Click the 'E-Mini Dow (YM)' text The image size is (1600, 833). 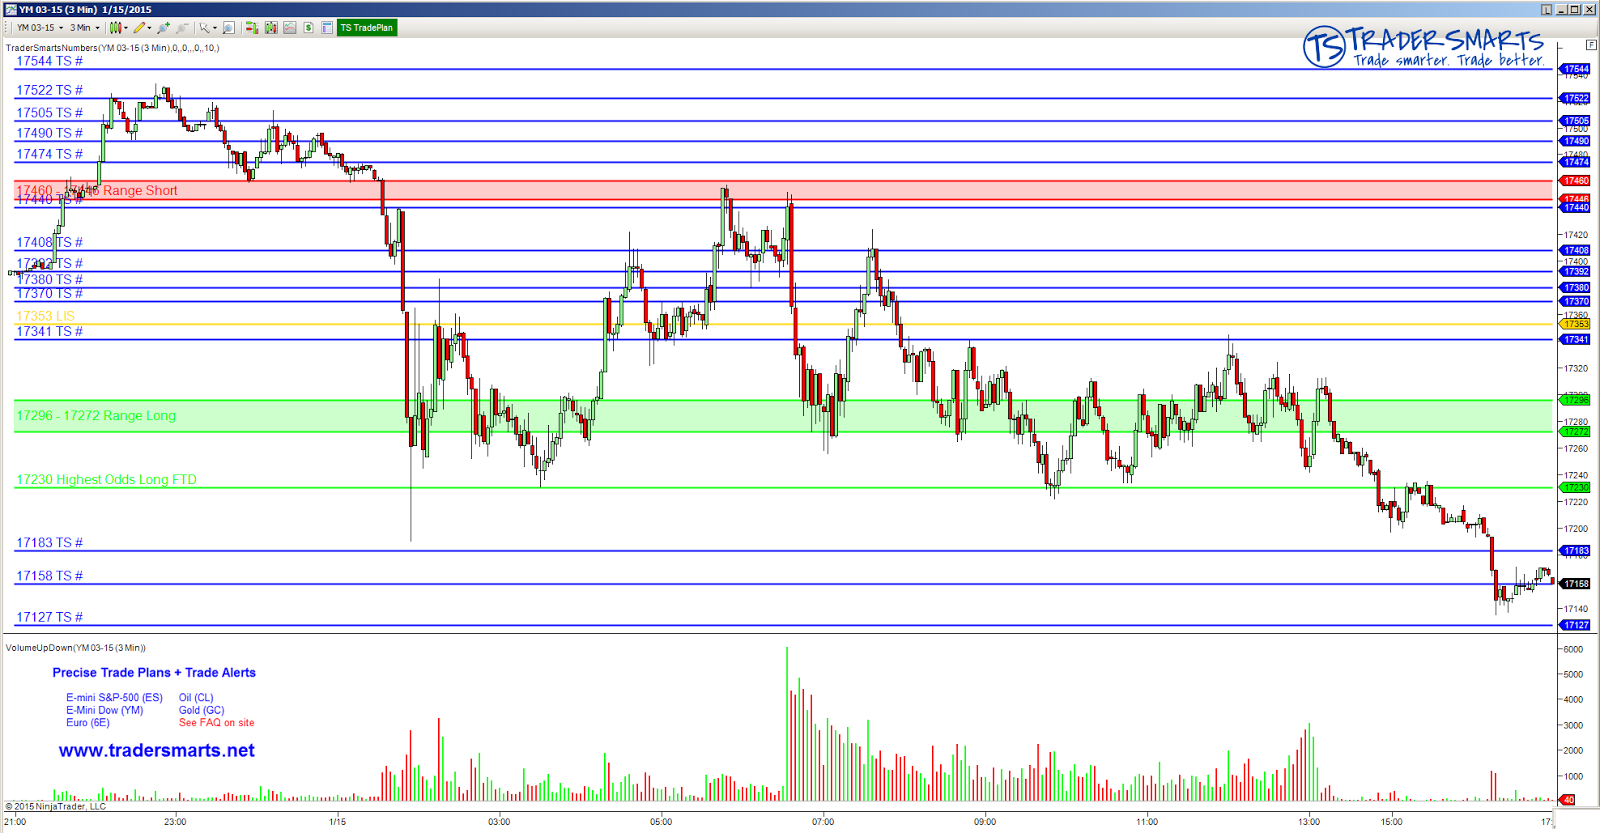point(105,710)
